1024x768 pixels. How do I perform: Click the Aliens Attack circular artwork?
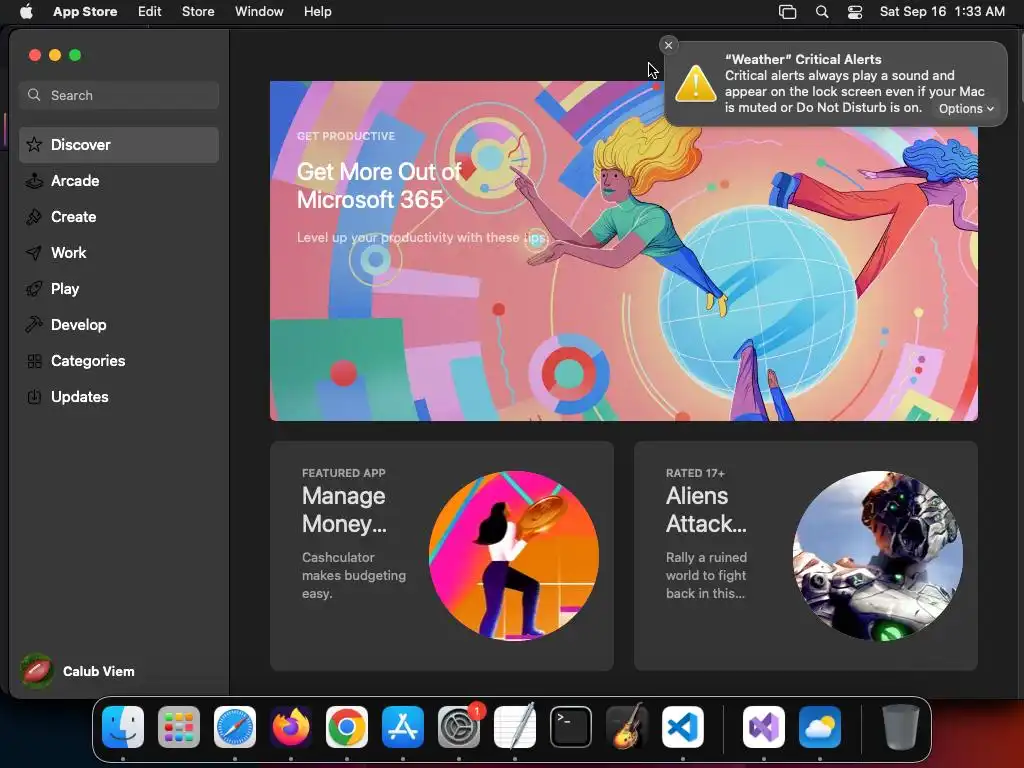point(878,556)
